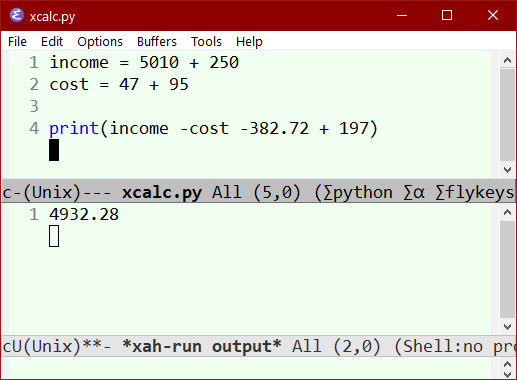Viewport: 517px width, 380px height.
Task: Click the number 197 on line 4
Action: pyautogui.click(x=353, y=128)
